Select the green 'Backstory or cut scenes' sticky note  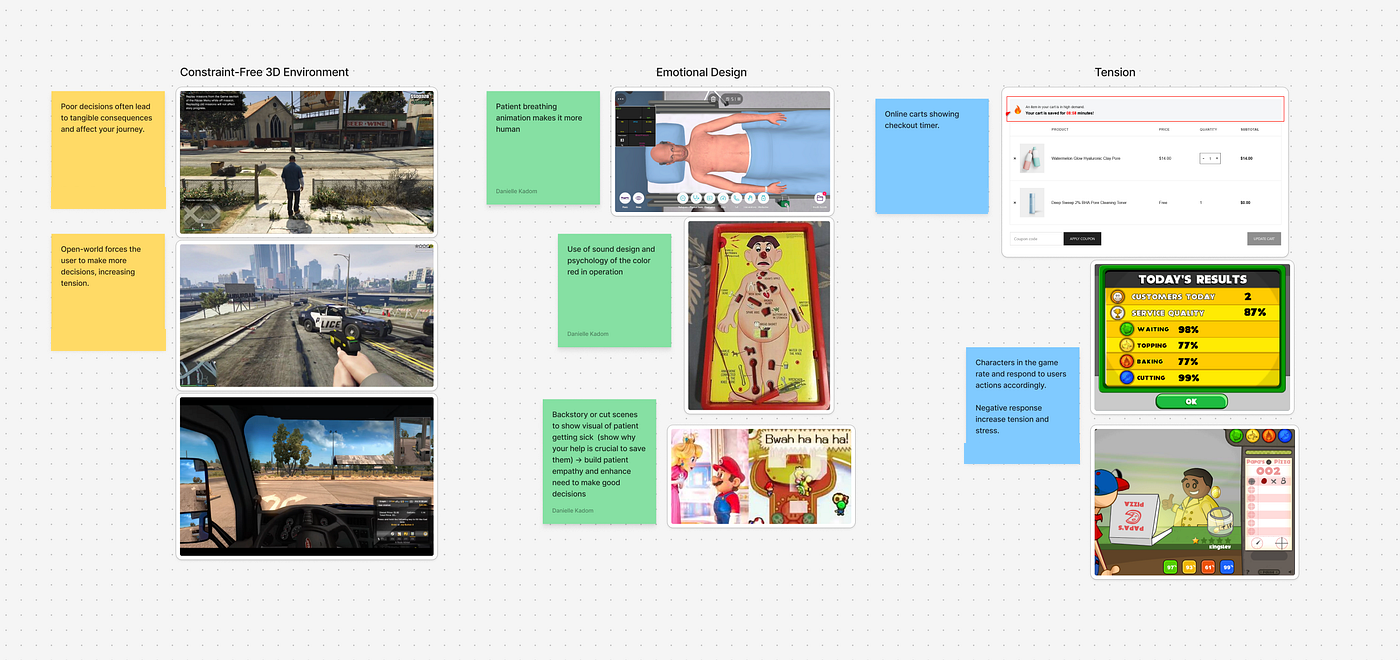599,462
